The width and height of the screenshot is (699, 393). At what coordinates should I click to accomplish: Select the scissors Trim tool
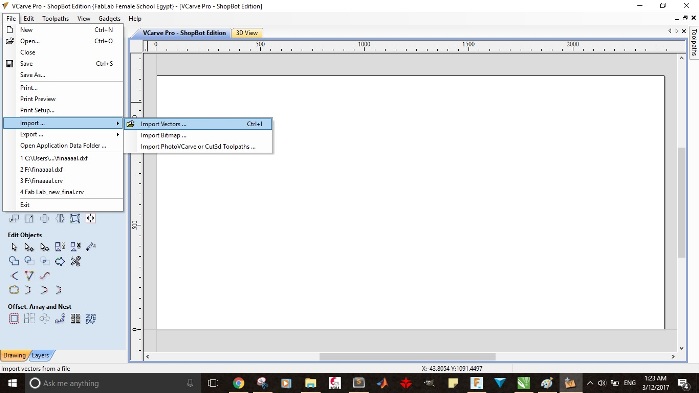click(x=75, y=261)
